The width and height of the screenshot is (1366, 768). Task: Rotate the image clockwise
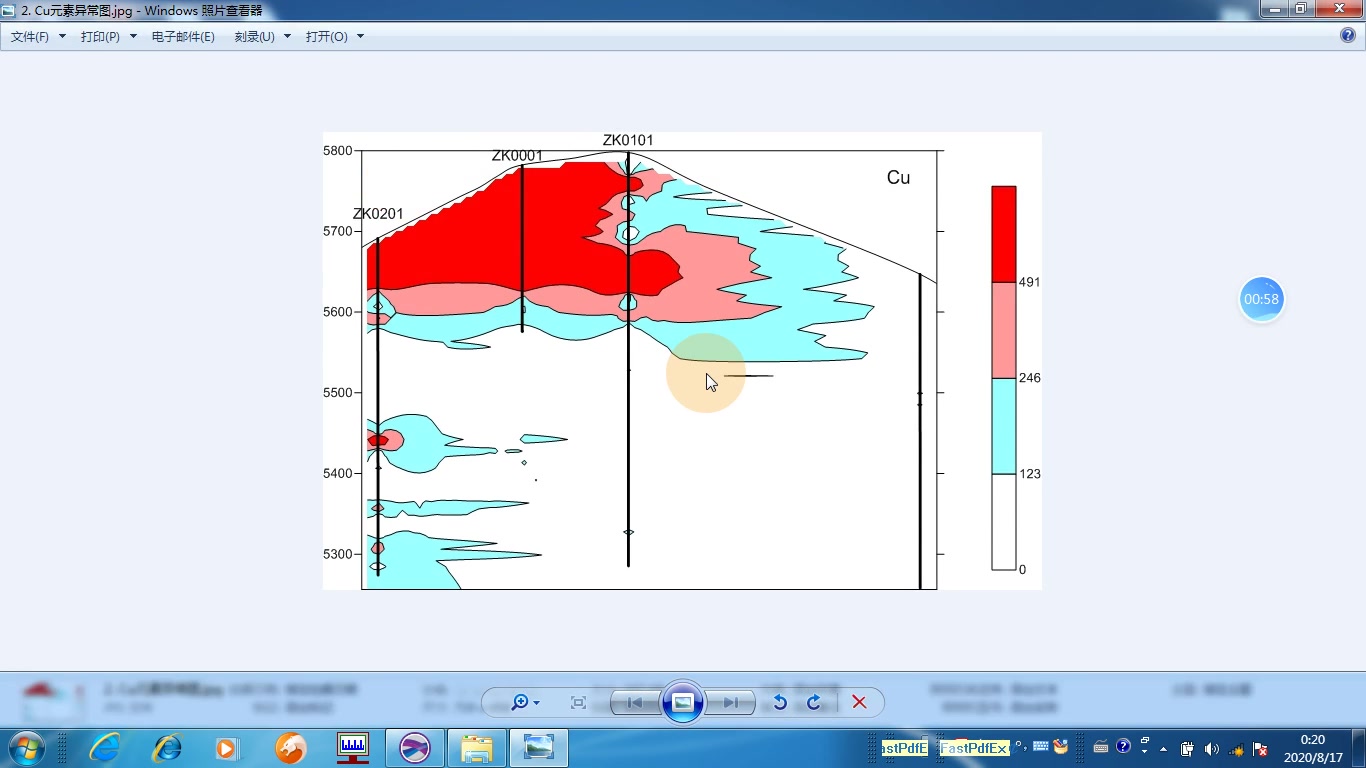[x=813, y=703]
